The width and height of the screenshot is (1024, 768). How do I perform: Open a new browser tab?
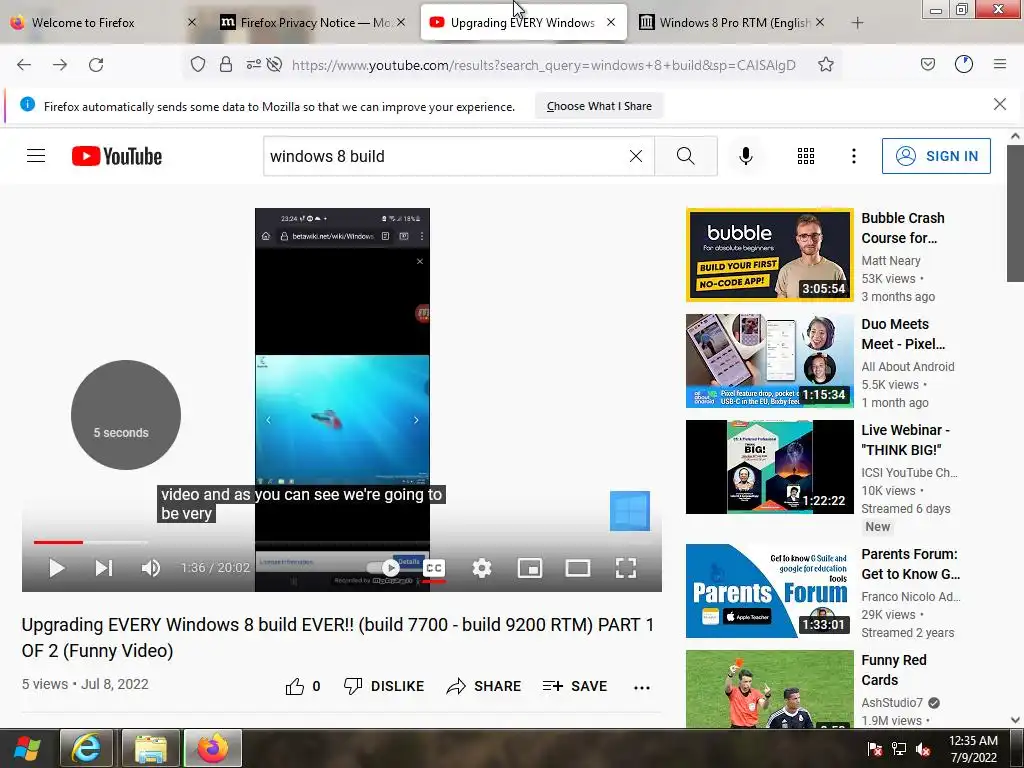857,23
